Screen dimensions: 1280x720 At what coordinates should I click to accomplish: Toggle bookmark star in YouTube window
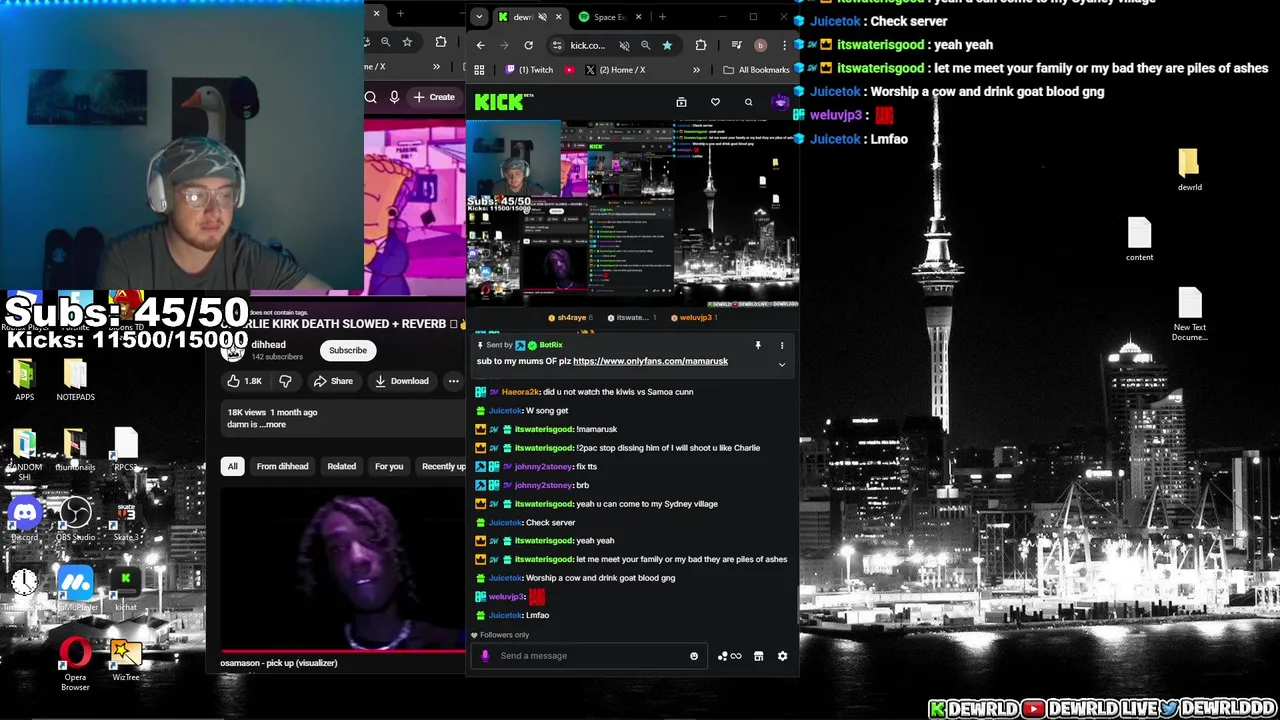pos(407,42)
